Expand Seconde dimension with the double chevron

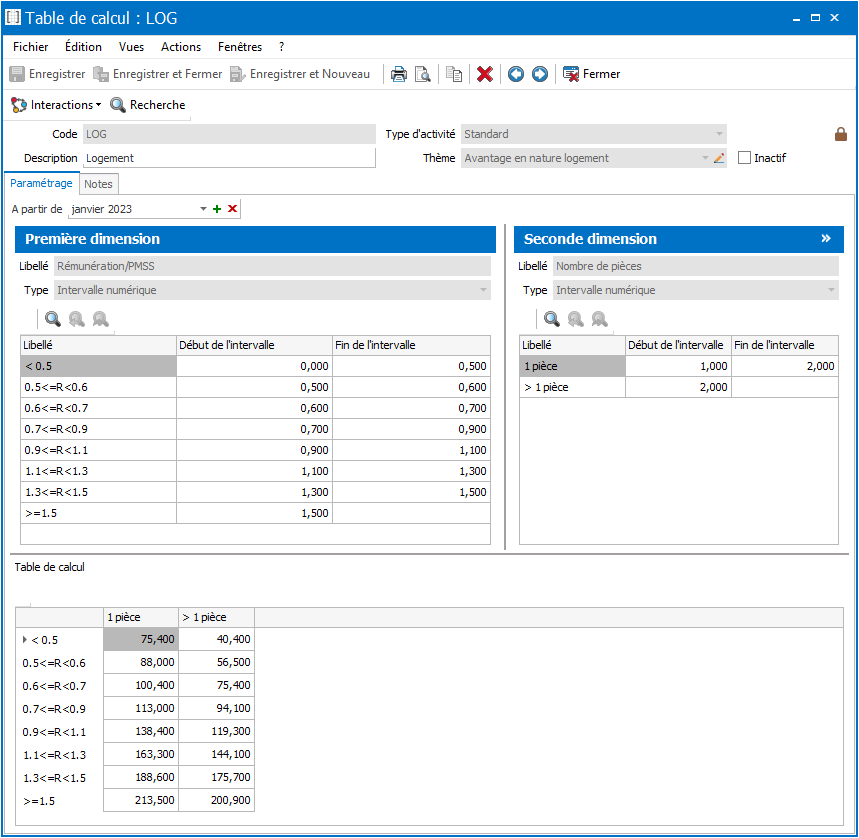coord(826,238)
